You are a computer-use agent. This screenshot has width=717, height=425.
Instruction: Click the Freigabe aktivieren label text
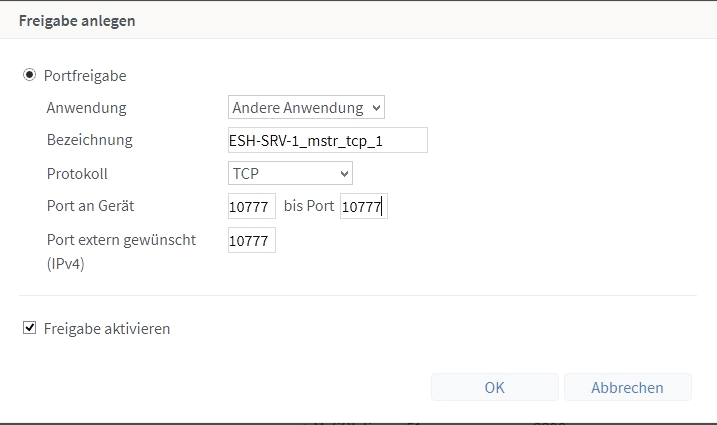[107, 328]
